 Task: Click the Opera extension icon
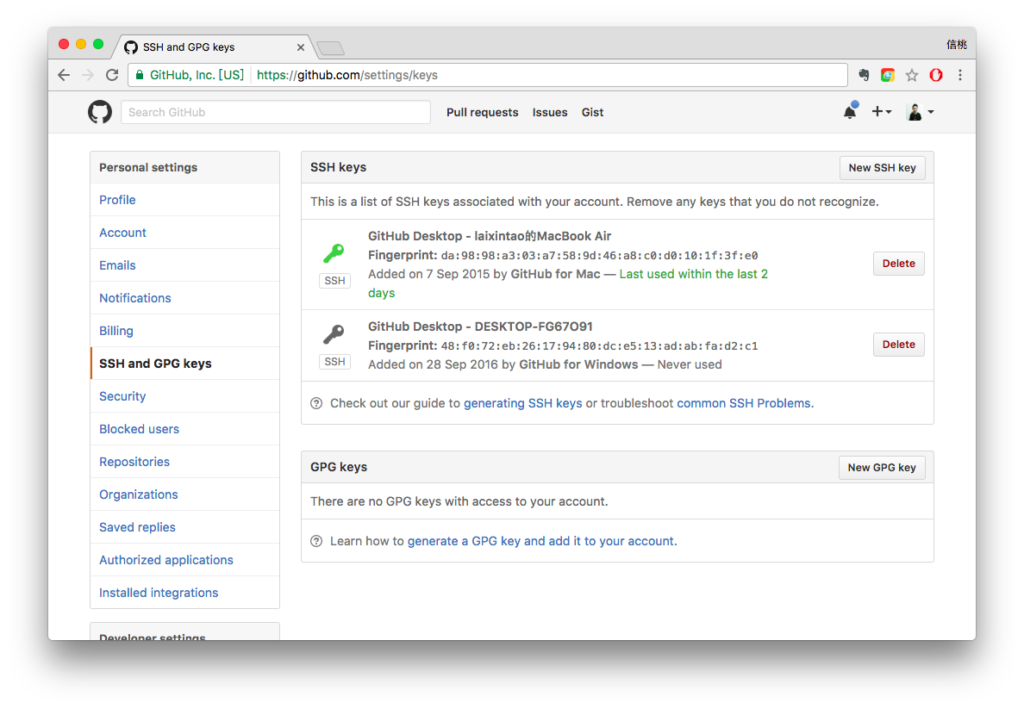click(936, 75)
